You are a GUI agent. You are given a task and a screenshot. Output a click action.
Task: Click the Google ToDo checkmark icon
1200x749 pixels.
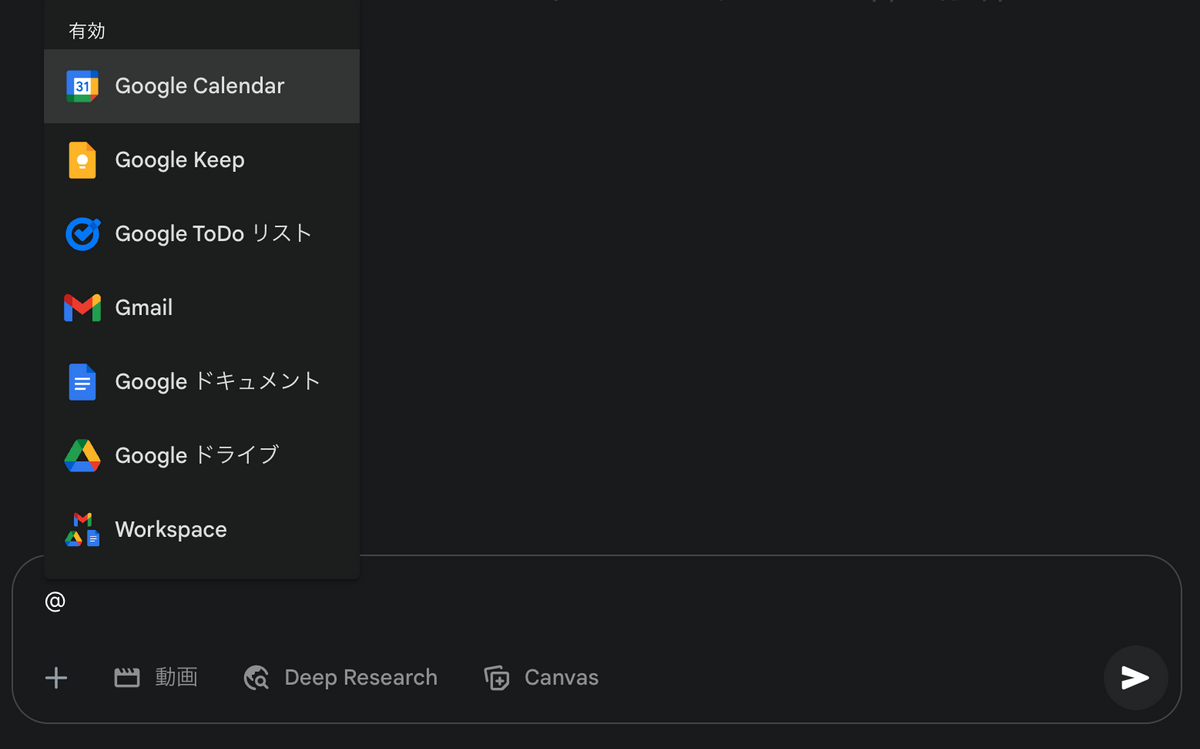pos(82,234)
